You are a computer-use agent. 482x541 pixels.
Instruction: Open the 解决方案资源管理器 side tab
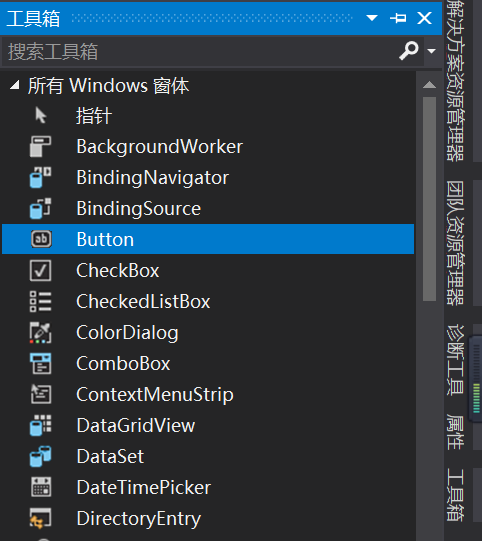click(455, 81)
